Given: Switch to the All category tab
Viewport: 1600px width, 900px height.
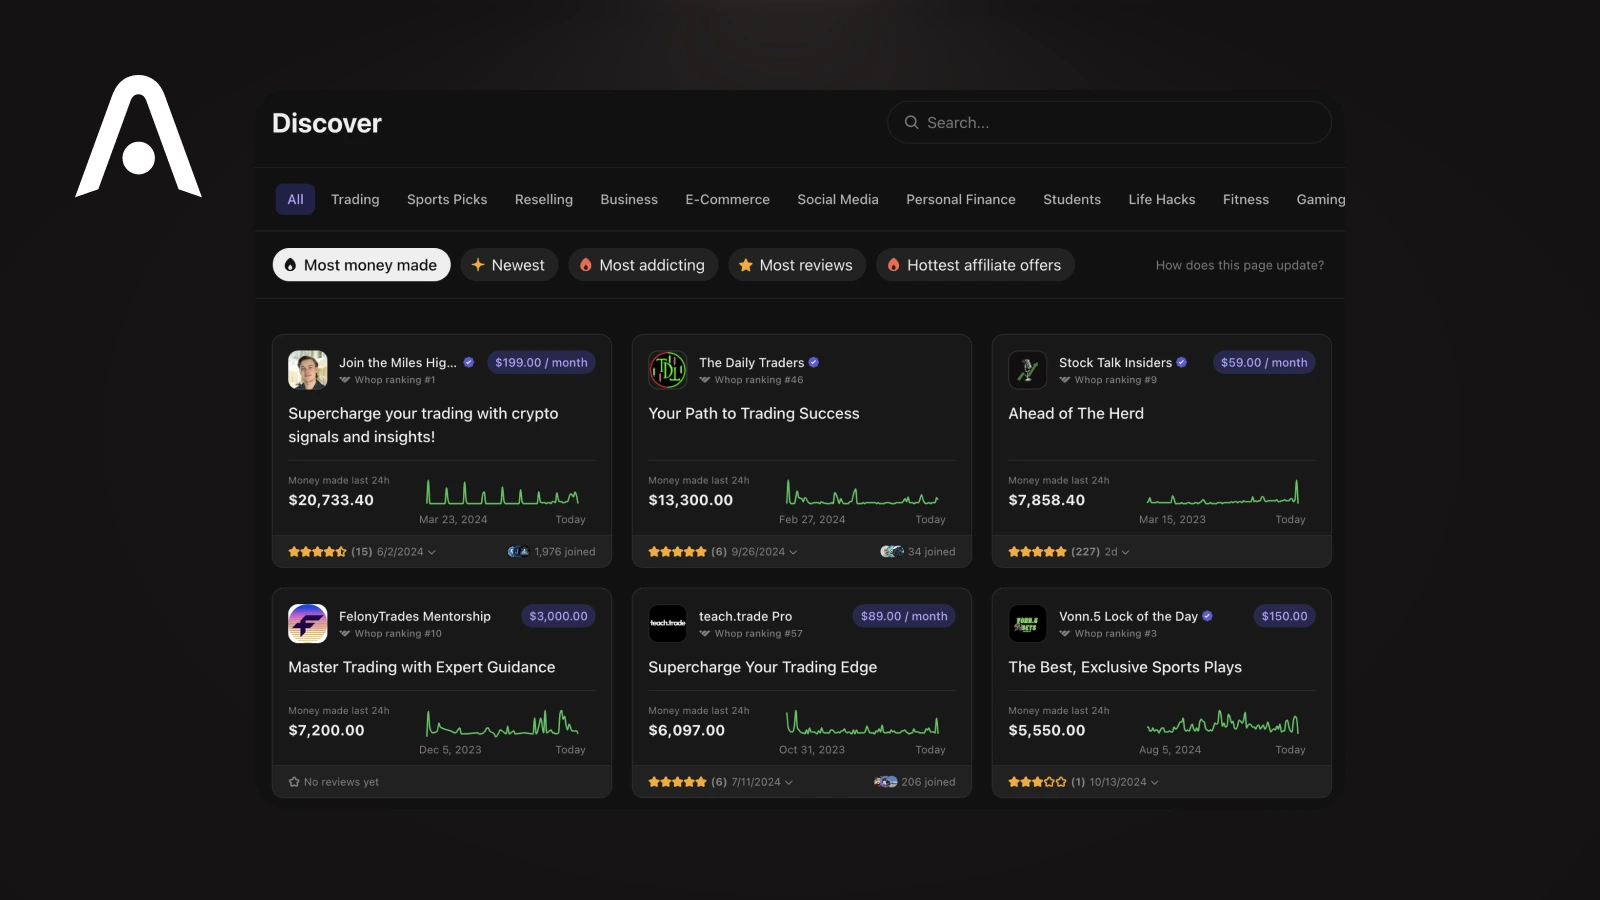Looking at the screenshot, I should pyautogui.click(x=295, y=199).
